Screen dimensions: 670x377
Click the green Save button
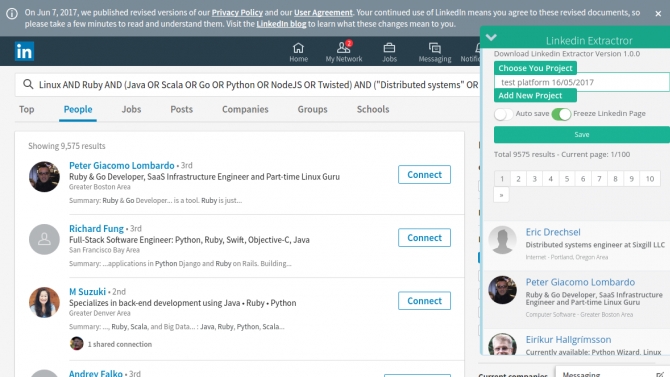pyautogui.click(x=582, y=135)
